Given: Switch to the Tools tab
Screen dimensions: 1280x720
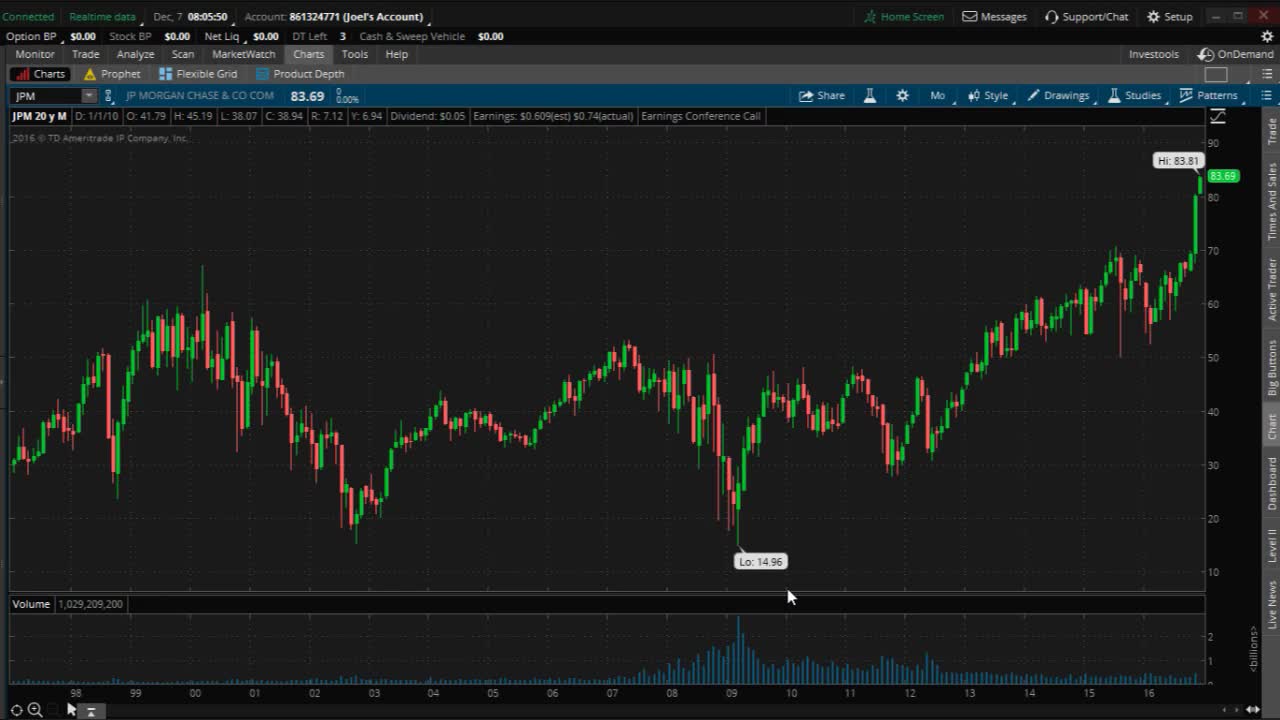Looking at the screenshot, I should tap(354, 55).
